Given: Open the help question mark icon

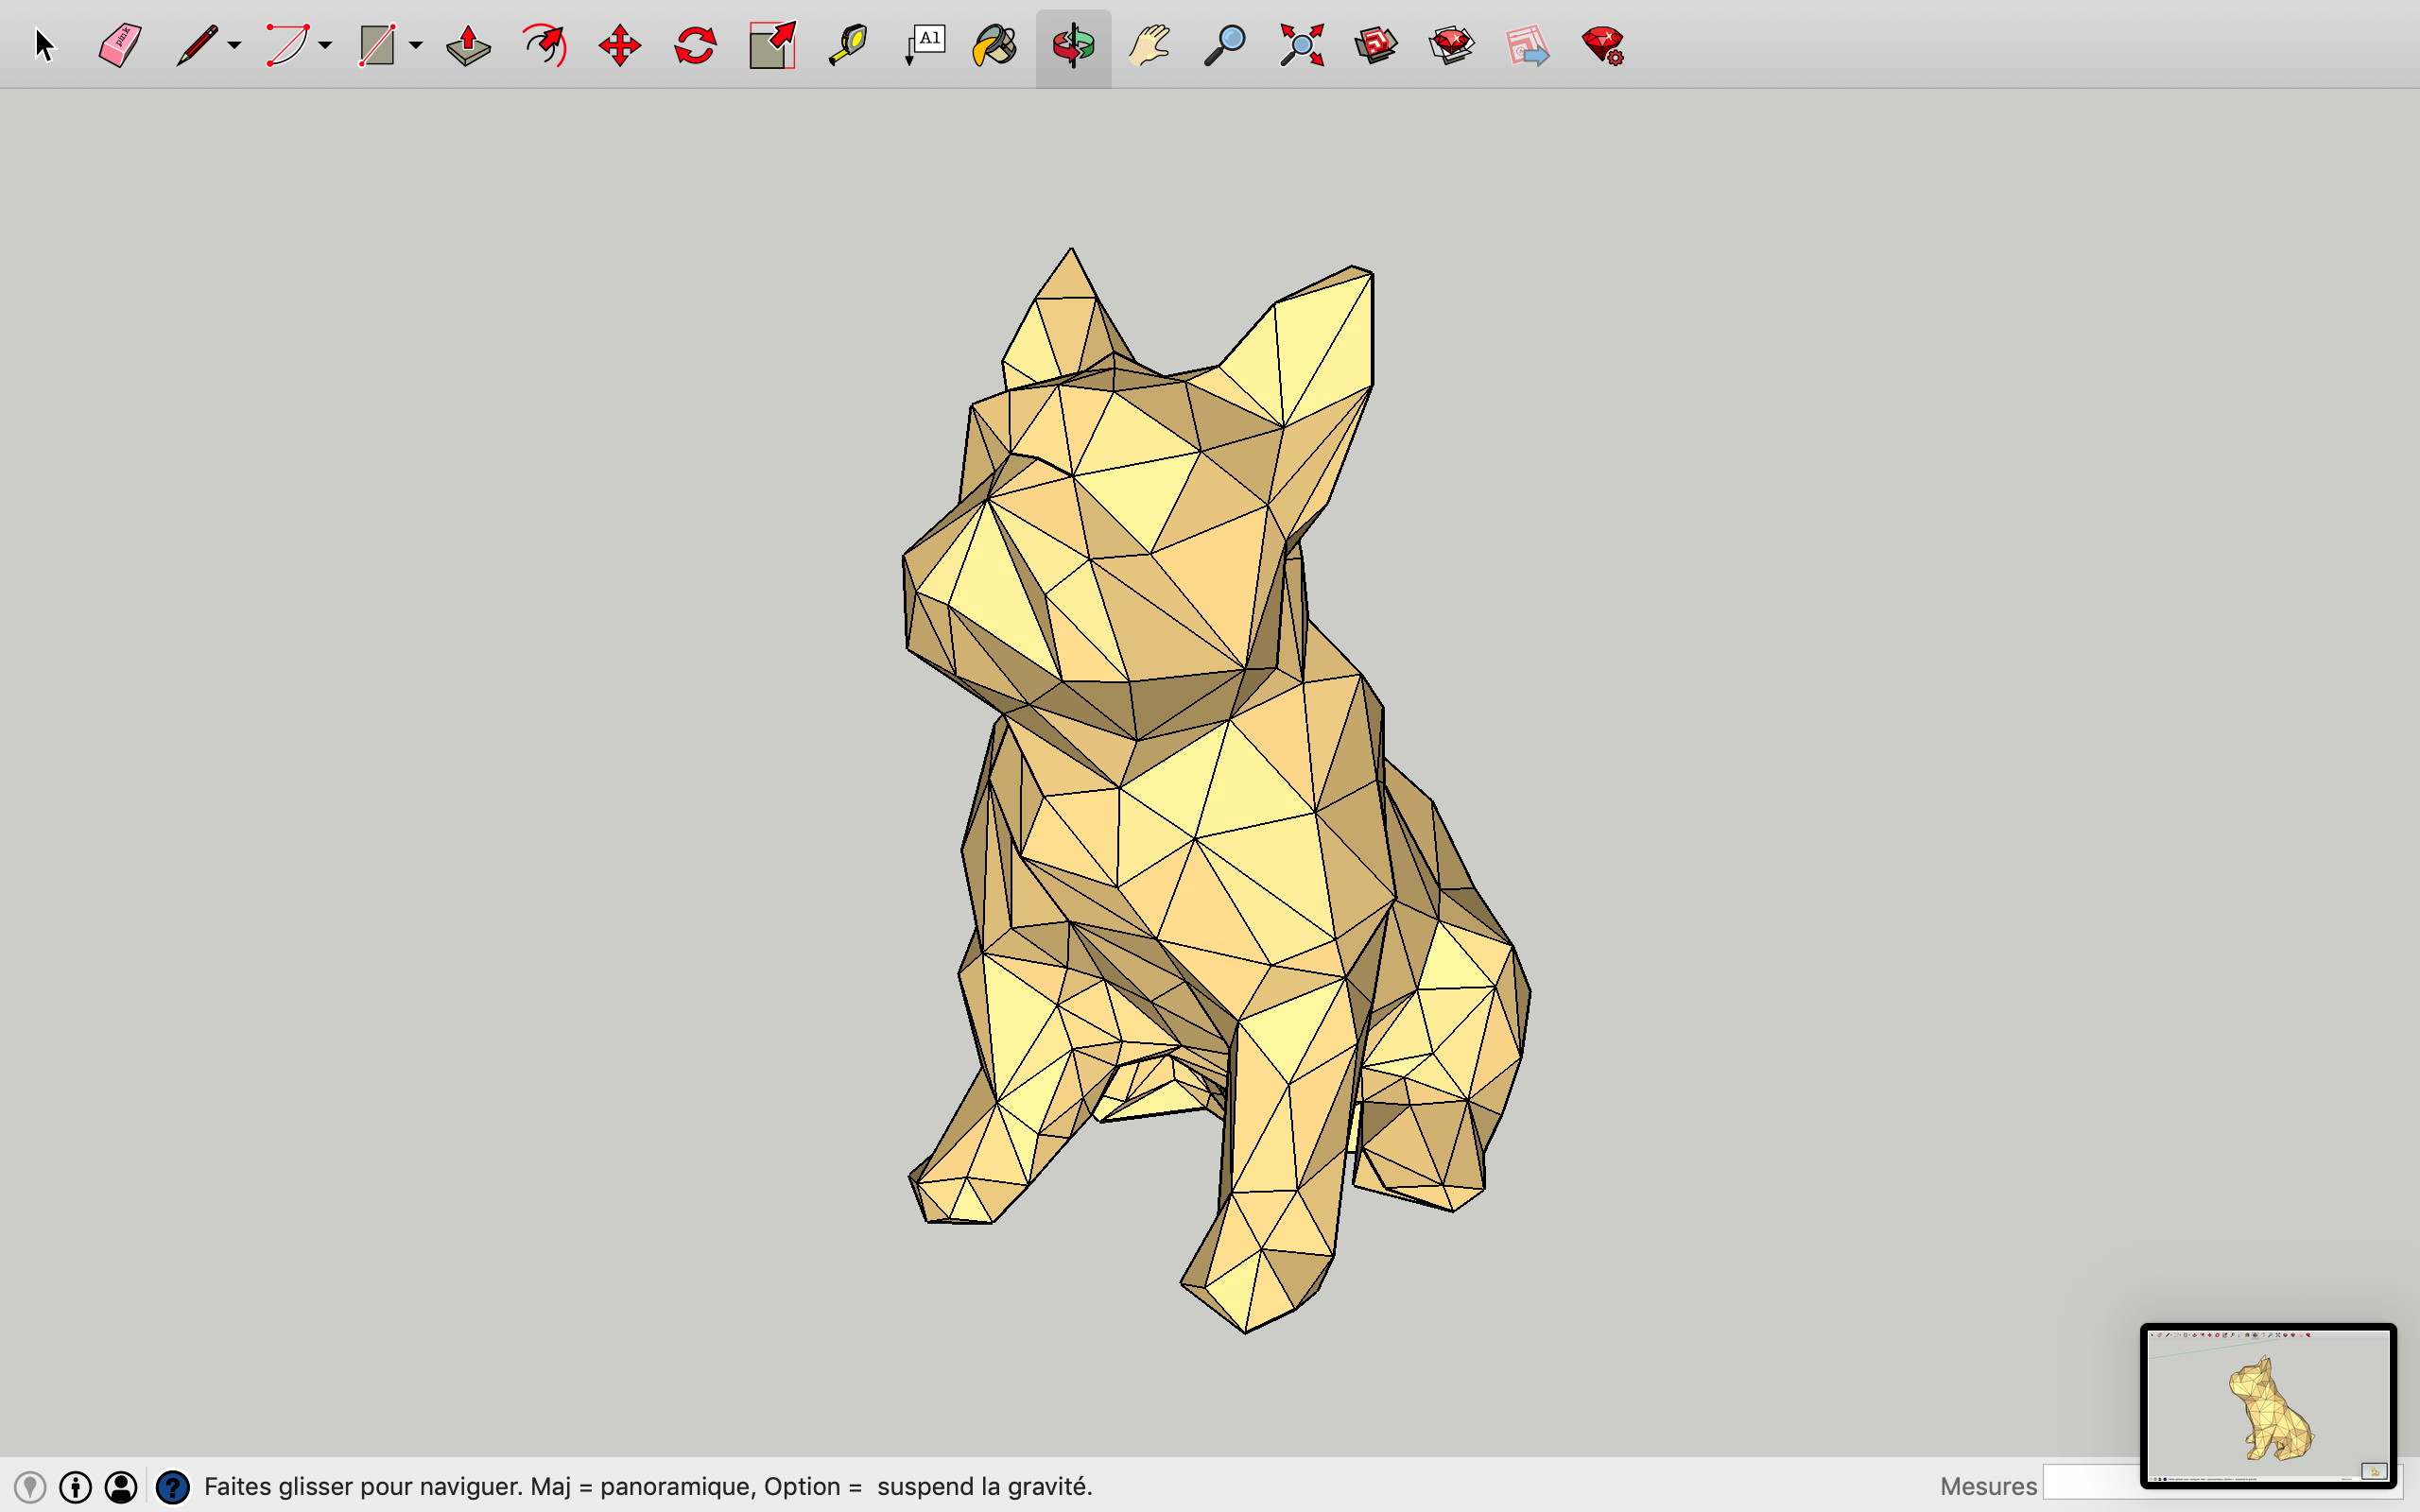Looking at the screenshot, I should [172, 1487].
